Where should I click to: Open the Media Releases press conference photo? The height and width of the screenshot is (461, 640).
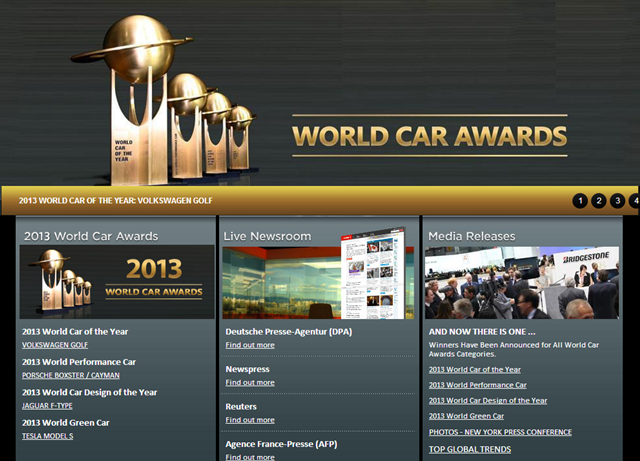tap(523, 282)
